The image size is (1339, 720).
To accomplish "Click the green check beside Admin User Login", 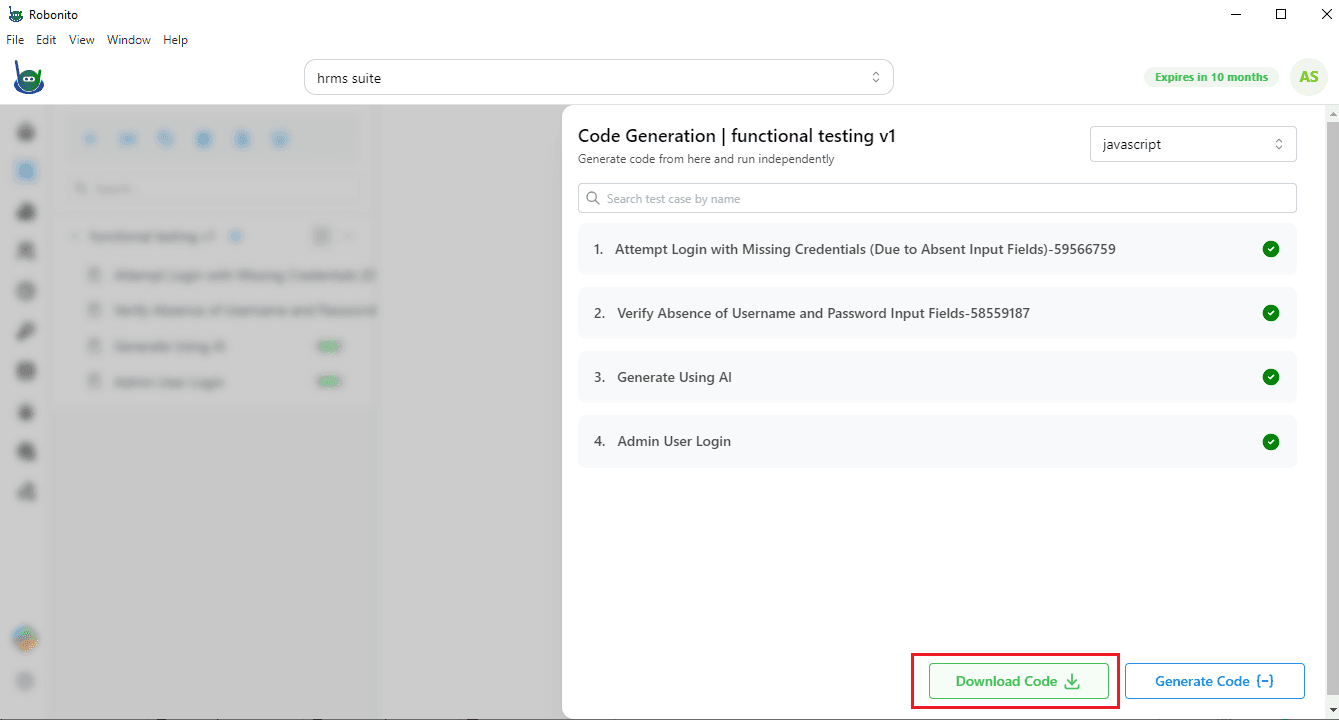I will coord(1271,441).
